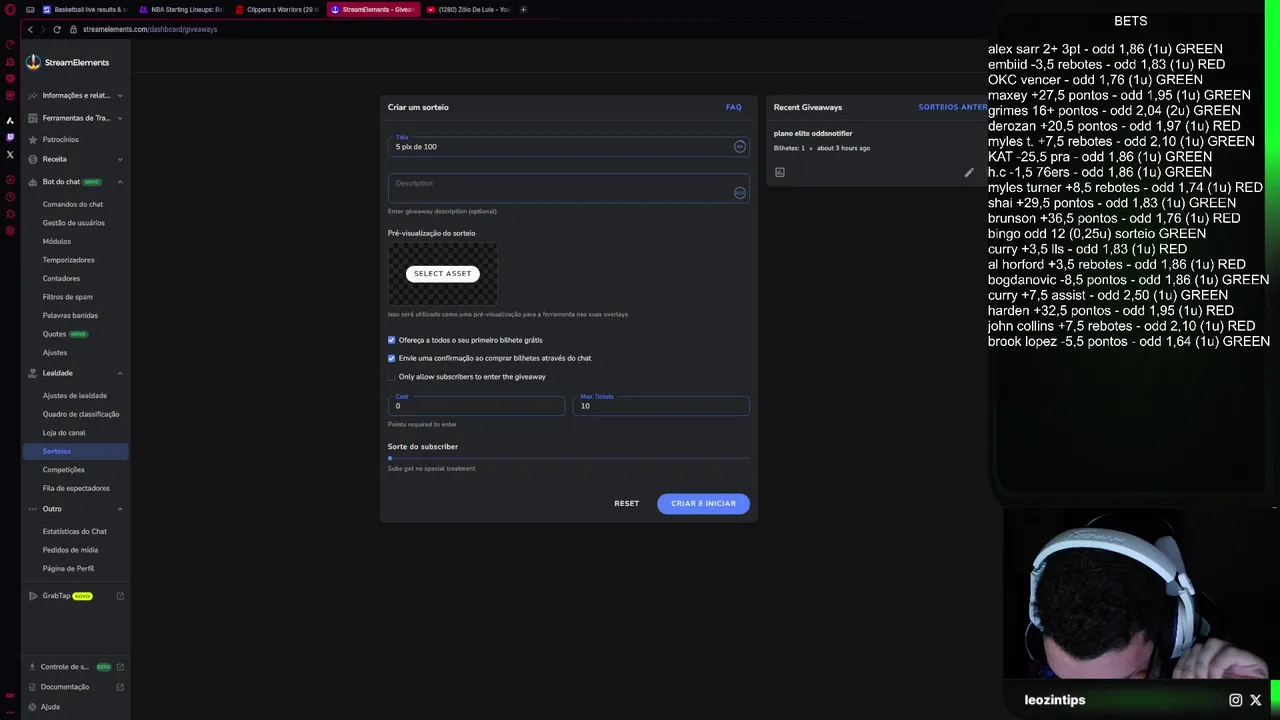Open Estatísticas do Chat in the sidebar
The height and width of the screenshot is (720, 1280).
(75, 531)
